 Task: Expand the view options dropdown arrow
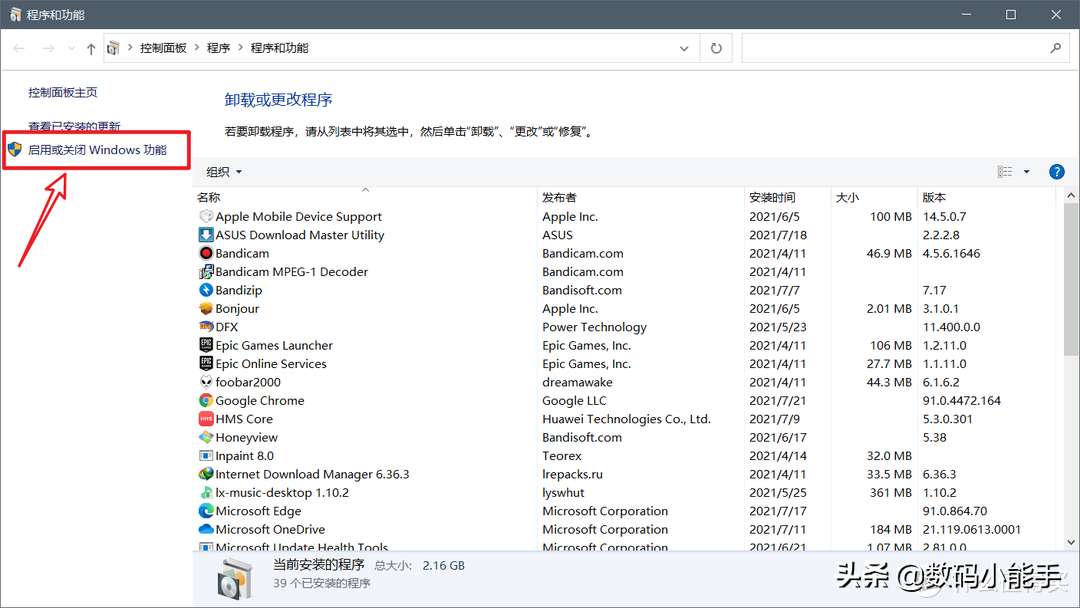(1026, 172)
